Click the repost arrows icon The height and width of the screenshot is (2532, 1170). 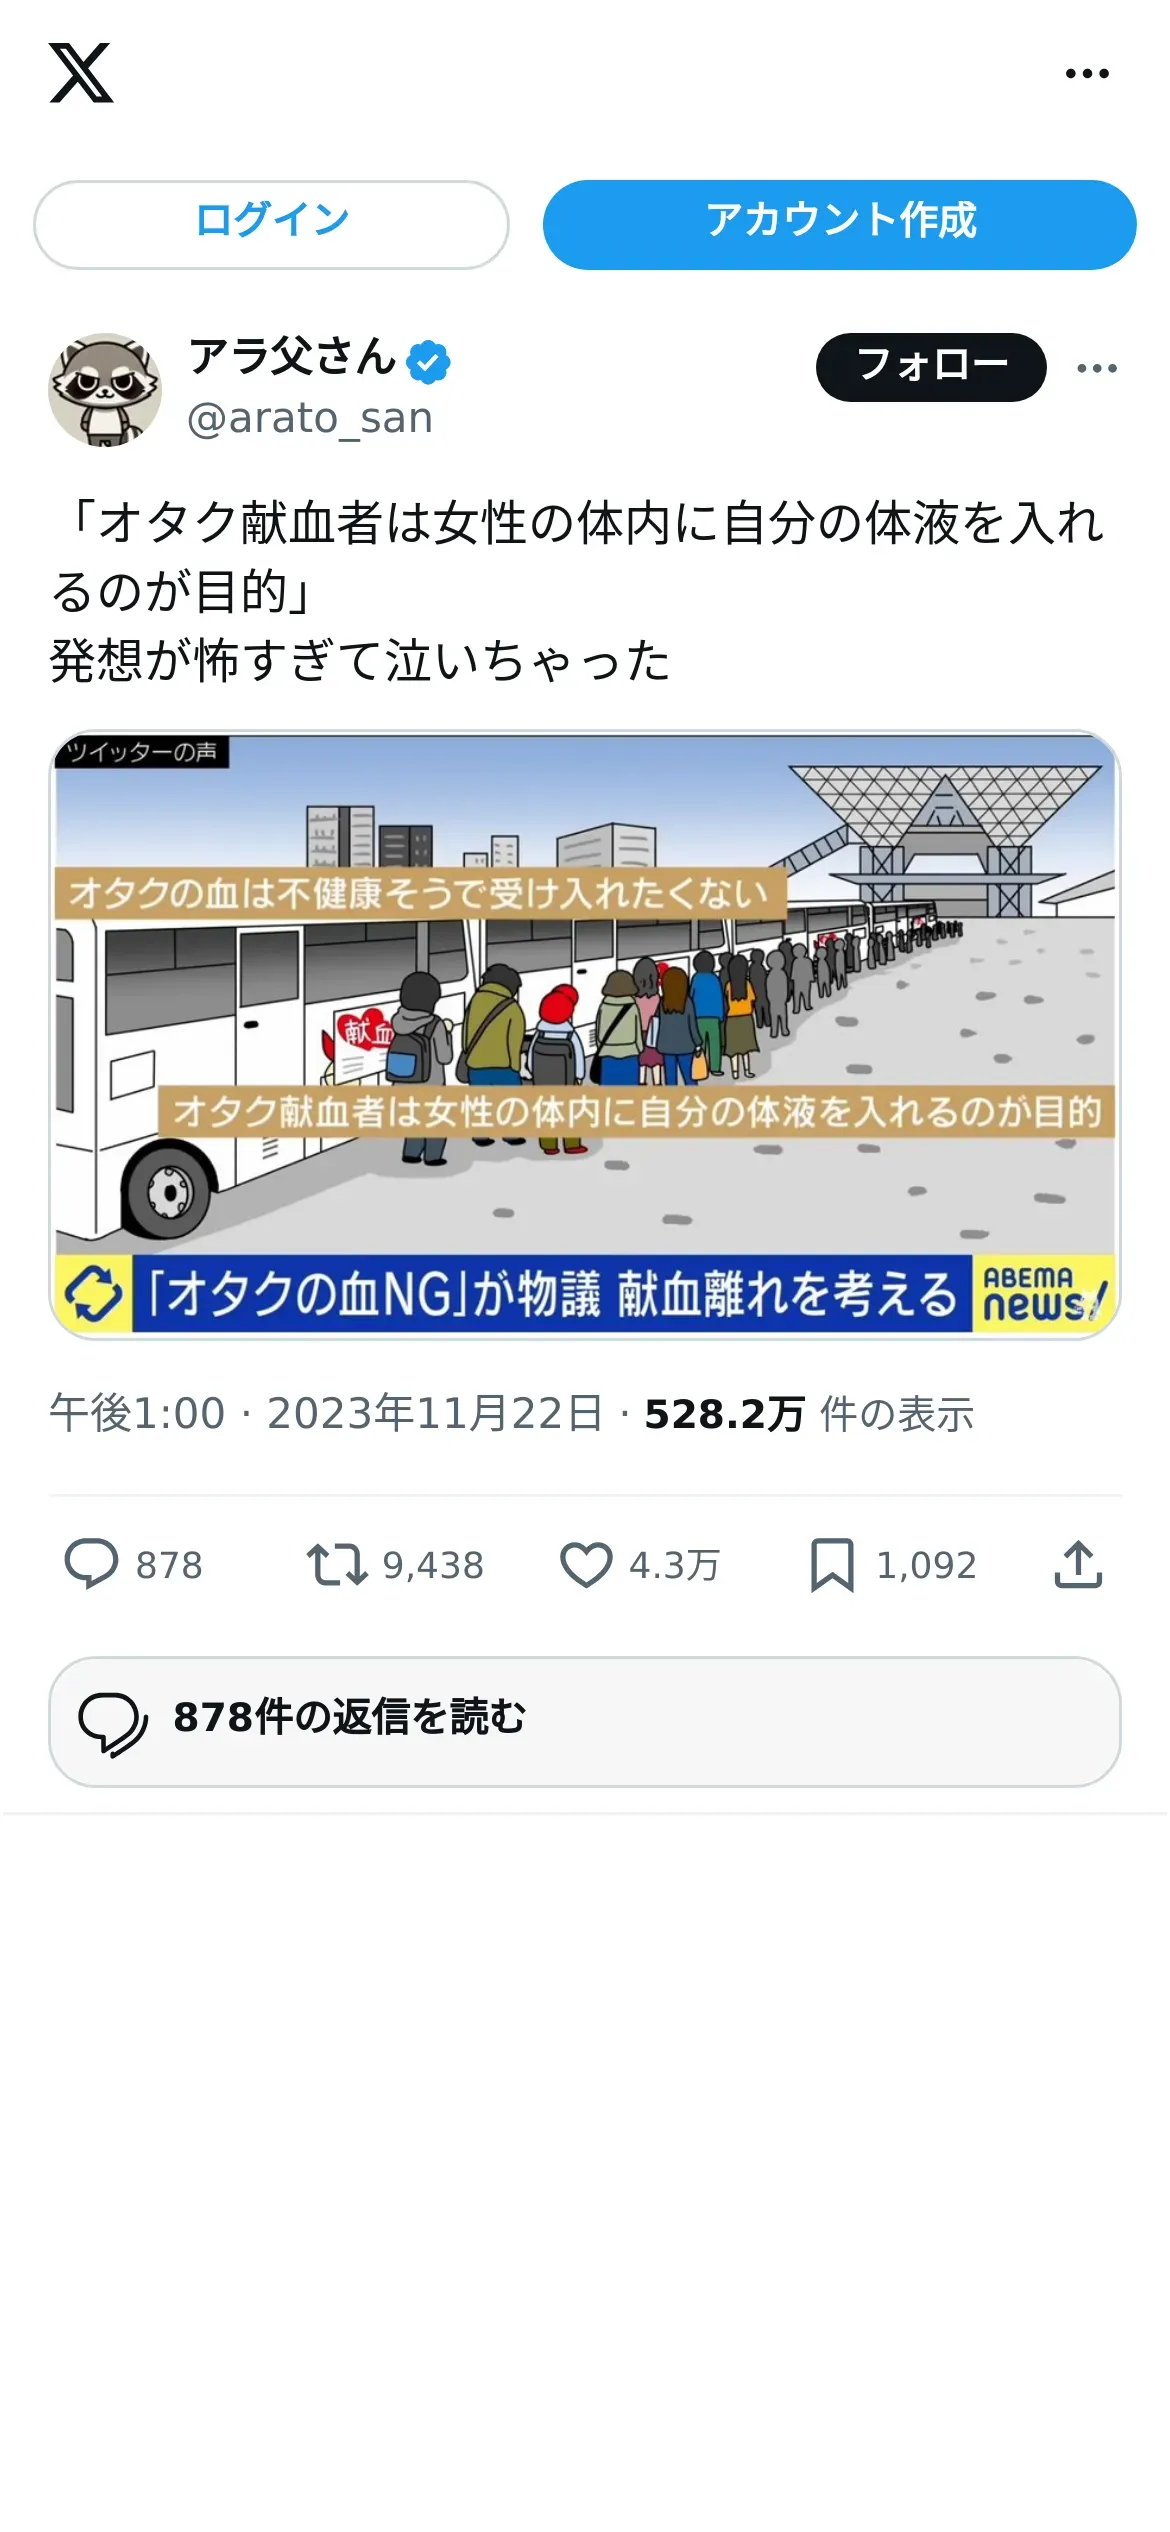click(x=337, y=1565)
